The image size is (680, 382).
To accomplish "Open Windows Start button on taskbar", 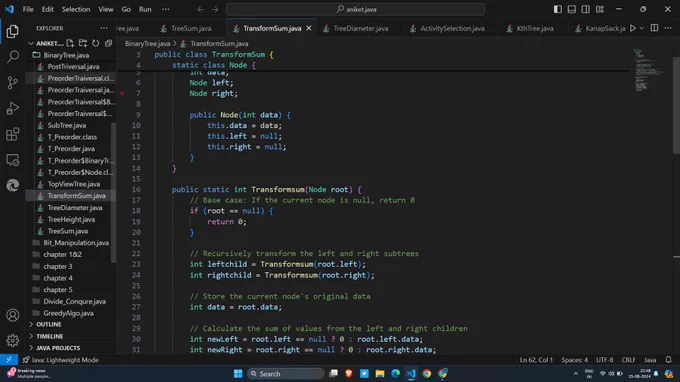I will point(238,374).
